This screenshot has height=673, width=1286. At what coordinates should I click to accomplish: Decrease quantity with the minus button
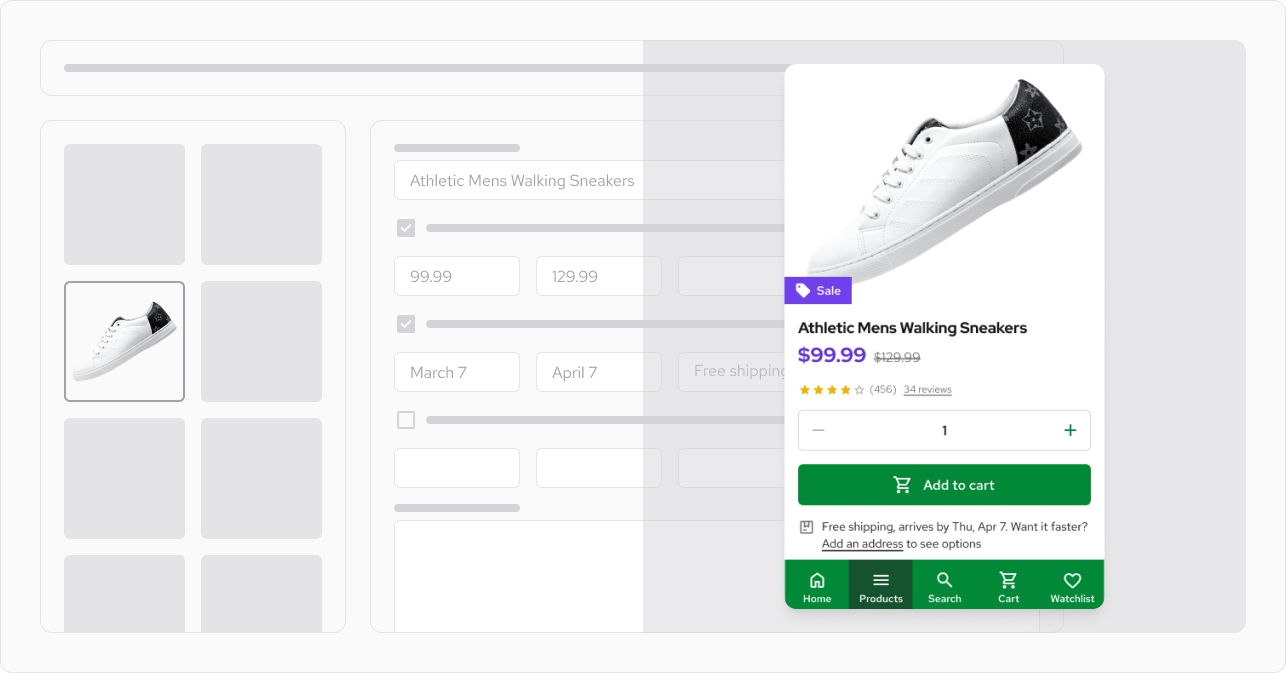coord(818,431)
